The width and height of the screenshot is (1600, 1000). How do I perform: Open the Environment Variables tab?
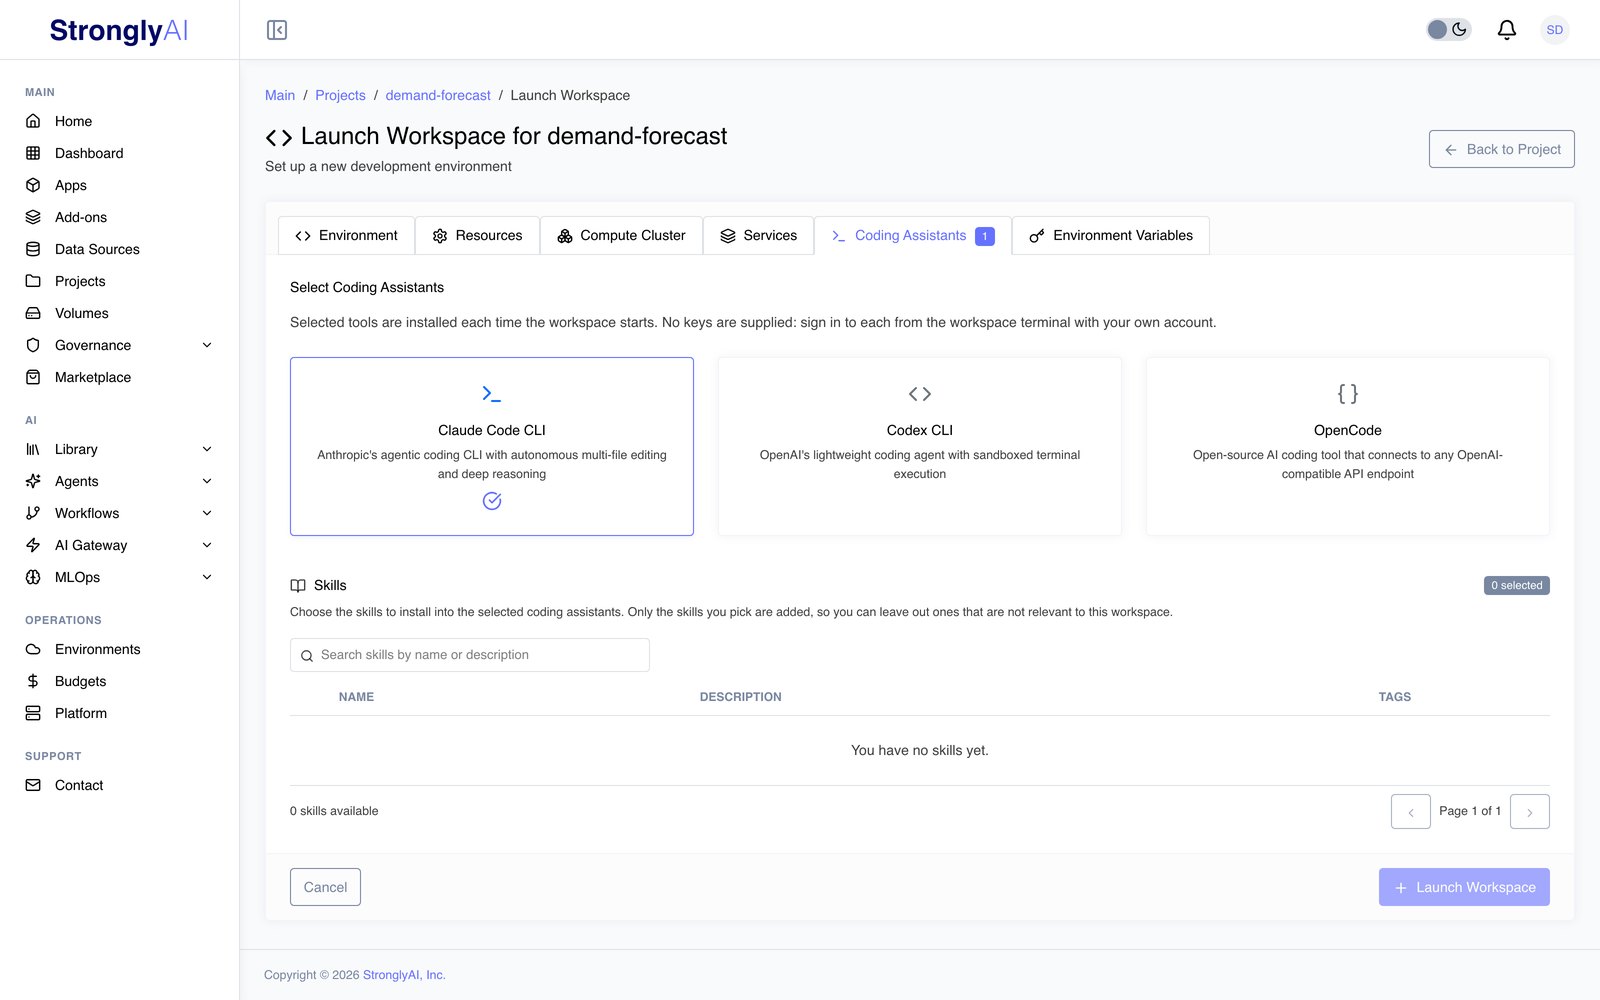coord(1111,236)
